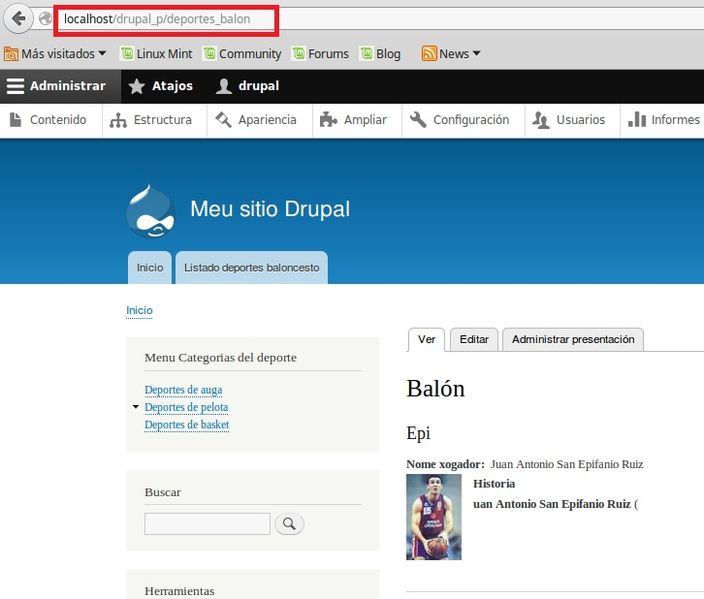704x599 pixels.
Task: Open the Deportes de auga link
Action: click(183, 390)
